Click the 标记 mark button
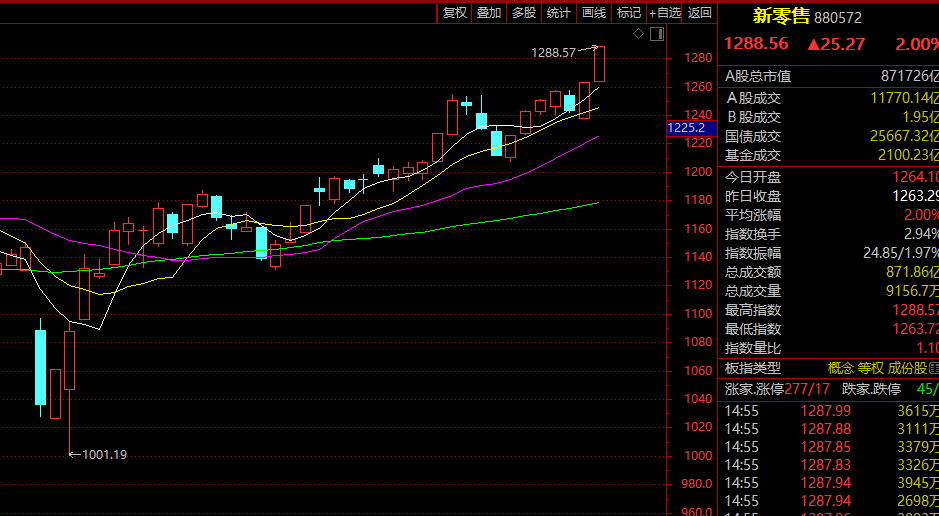The image size is (939, 516). 629,13
